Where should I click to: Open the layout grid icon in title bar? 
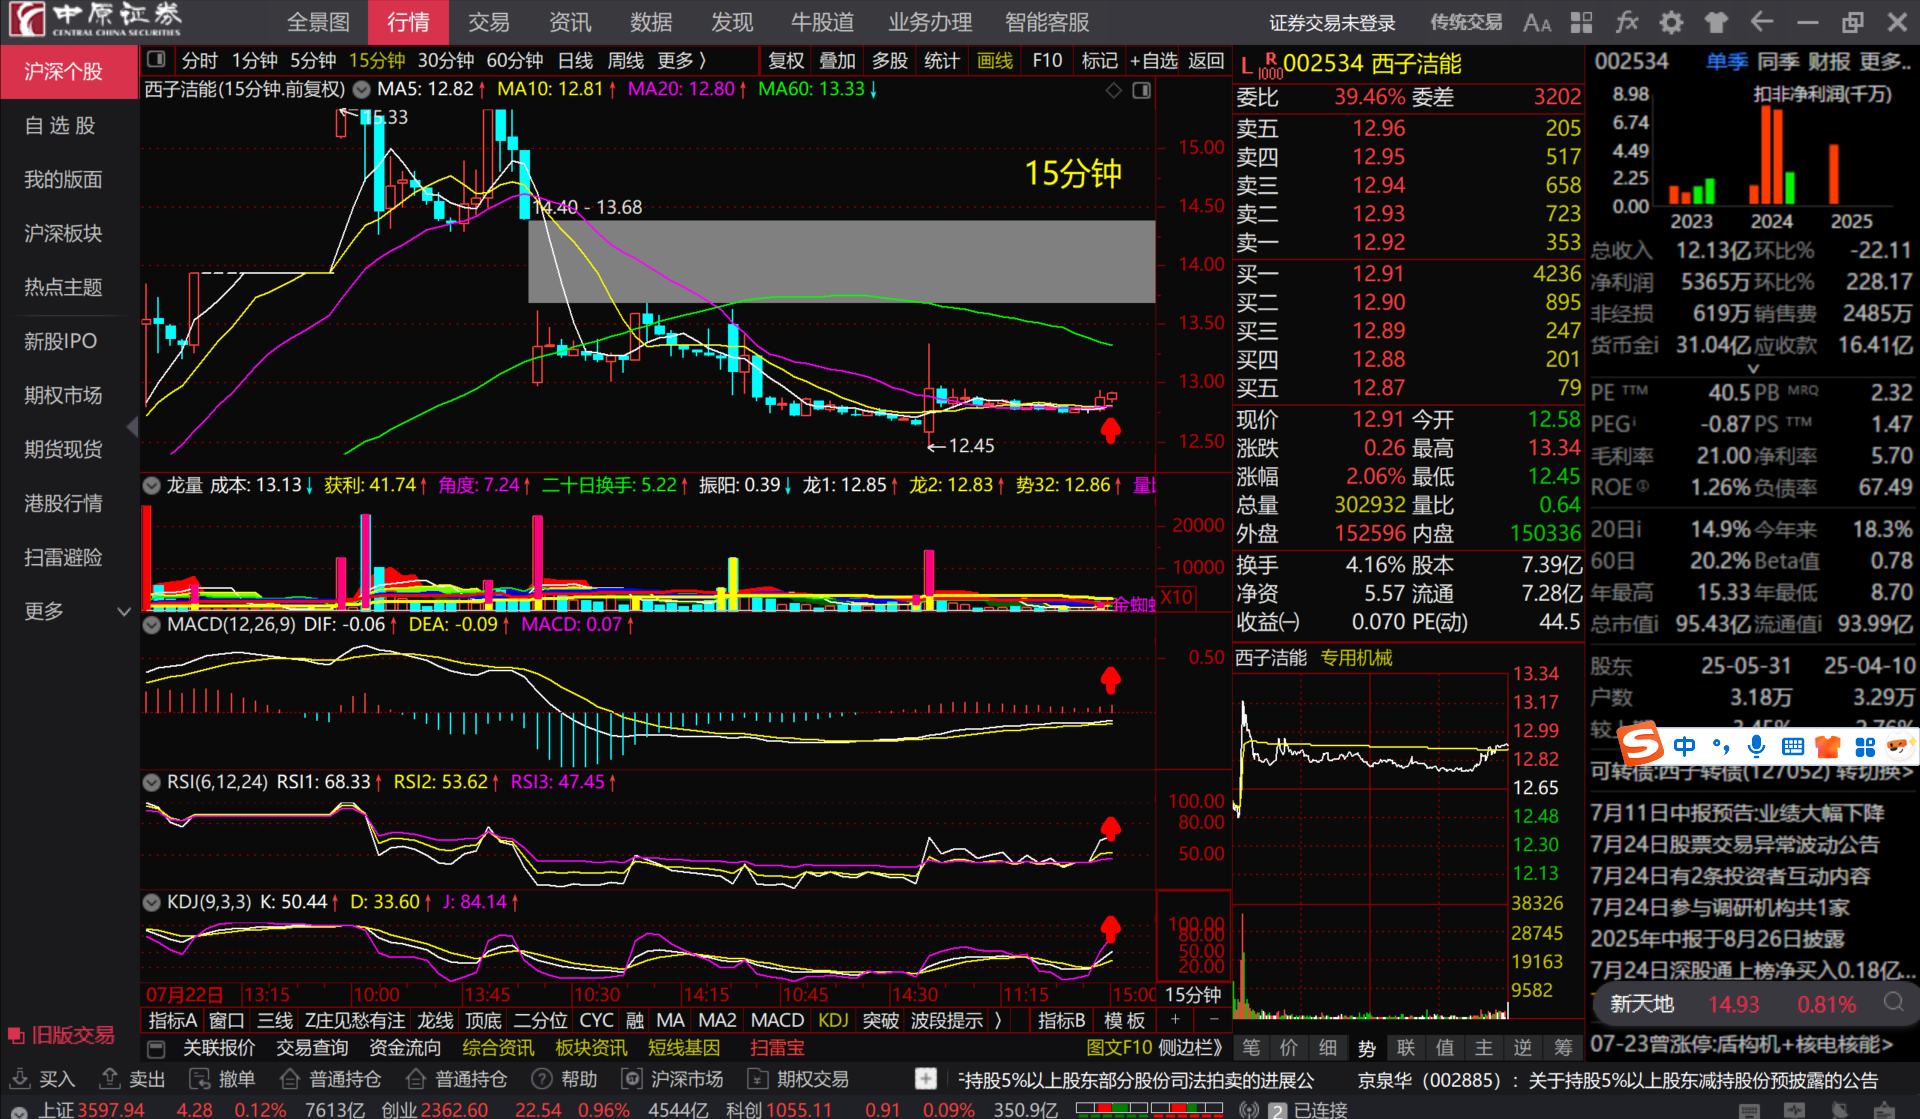(x=1582, y=22)
